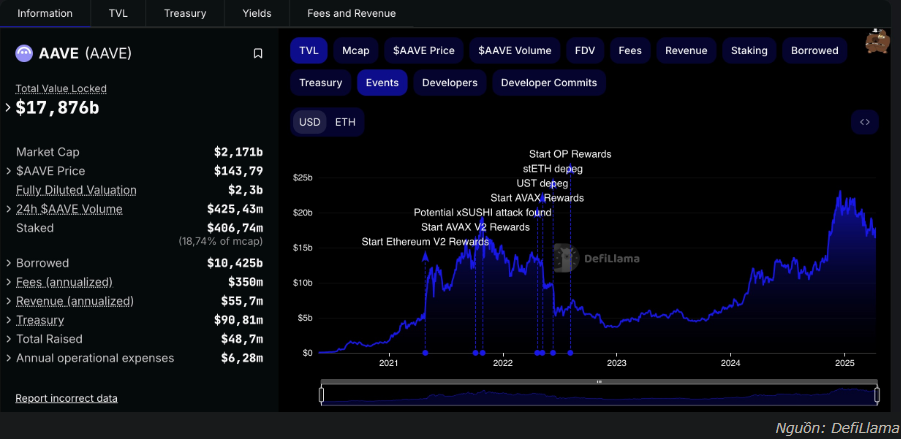Expand the Borrowed row
Image resolution: width=901 pixels, height=439 pixels.
pyautogui.click(x=9, y=263)
